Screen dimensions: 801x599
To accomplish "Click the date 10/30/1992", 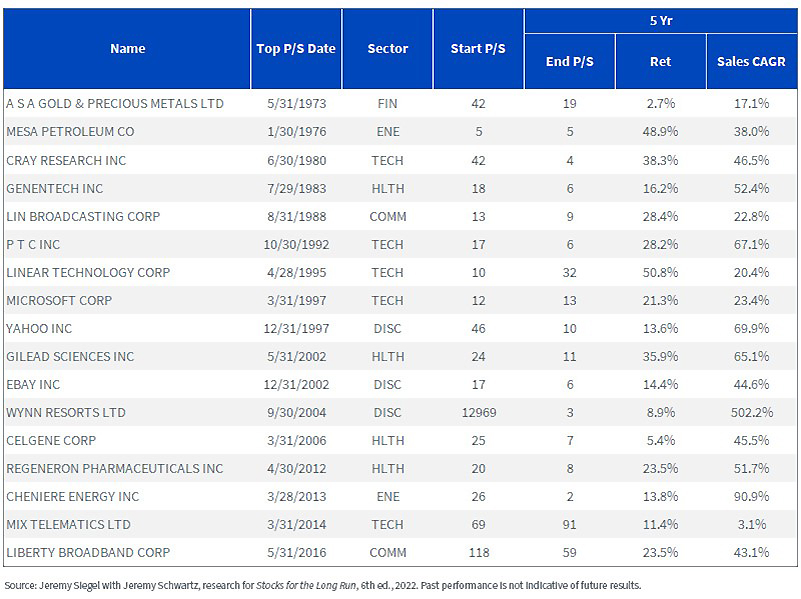I will [x=296, y=245].
